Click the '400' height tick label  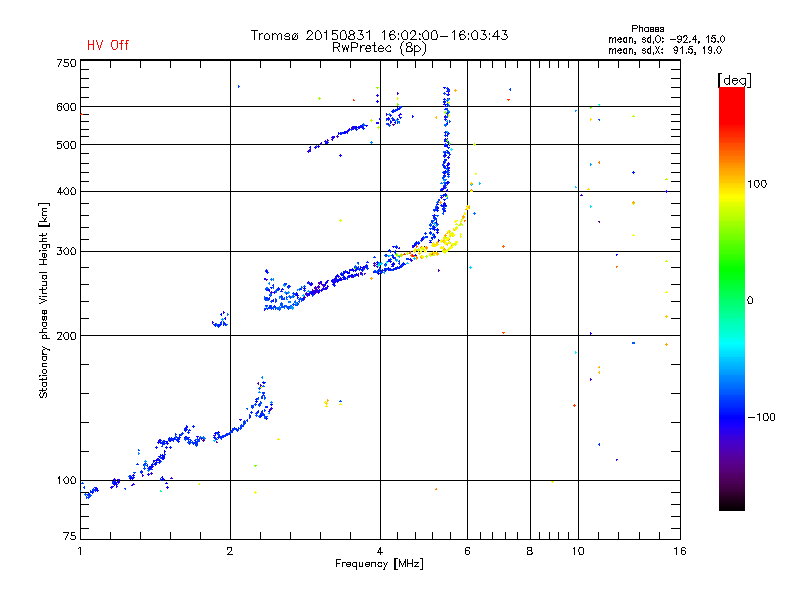(x=66, y=191)
